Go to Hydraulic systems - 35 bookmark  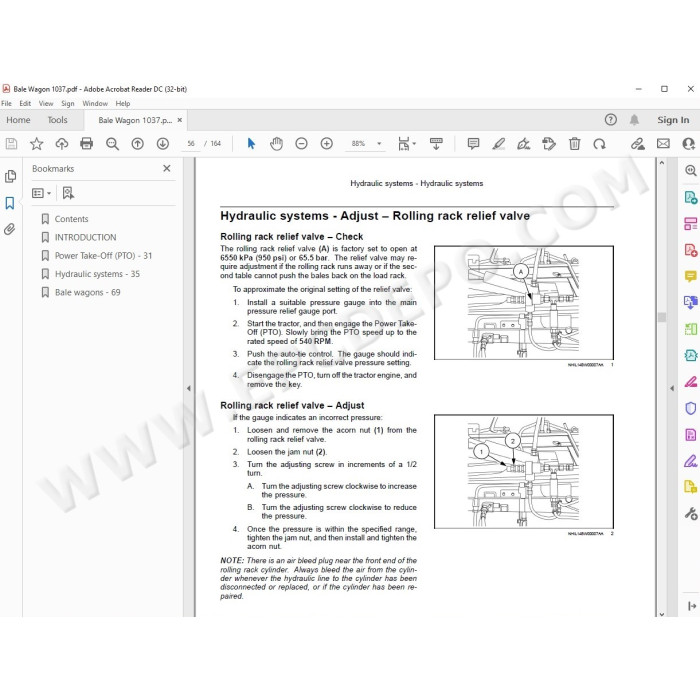click(x=97, y=274)
